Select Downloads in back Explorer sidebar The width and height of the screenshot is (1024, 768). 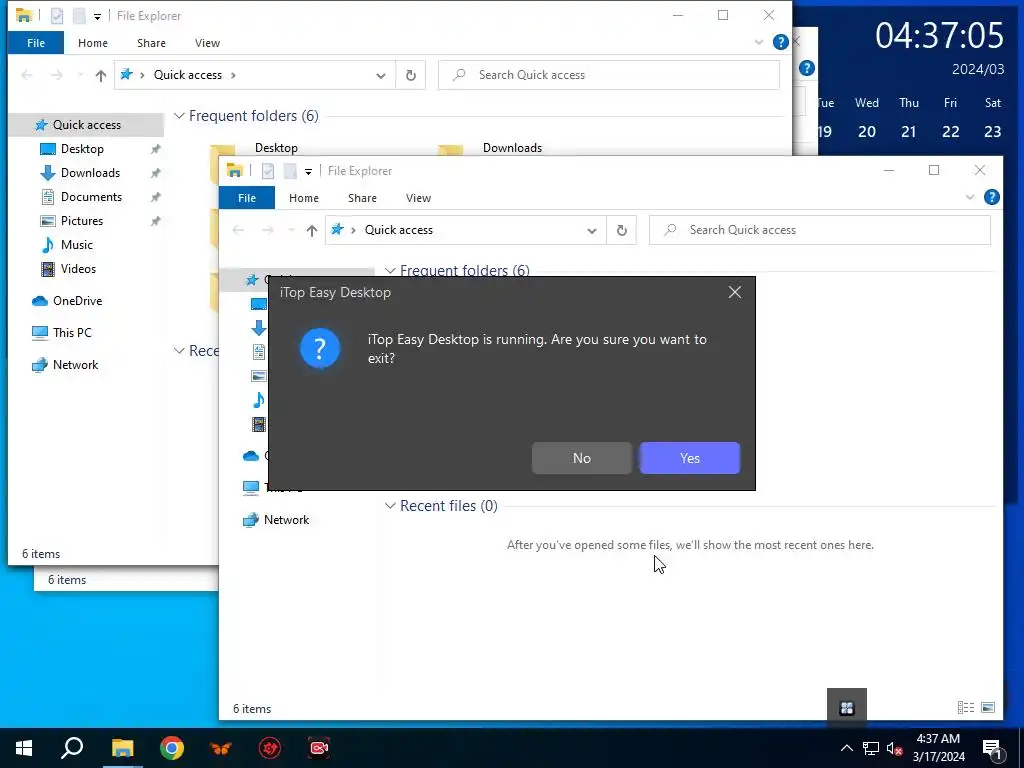[90, 173]
